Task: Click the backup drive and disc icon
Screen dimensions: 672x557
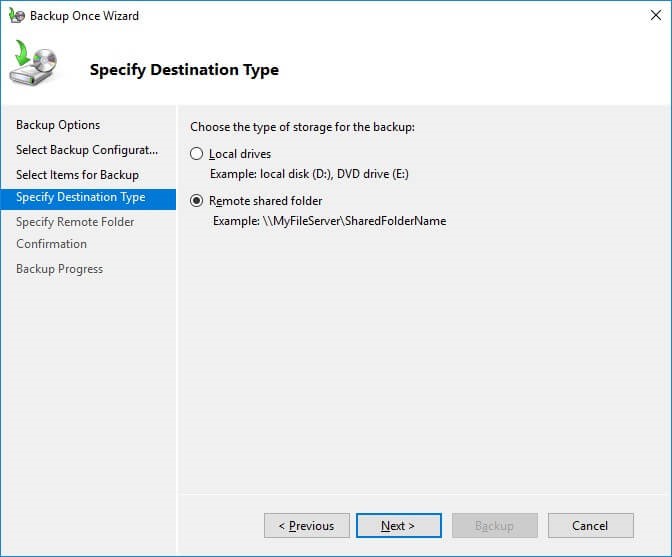Action: tap(33, 63)
